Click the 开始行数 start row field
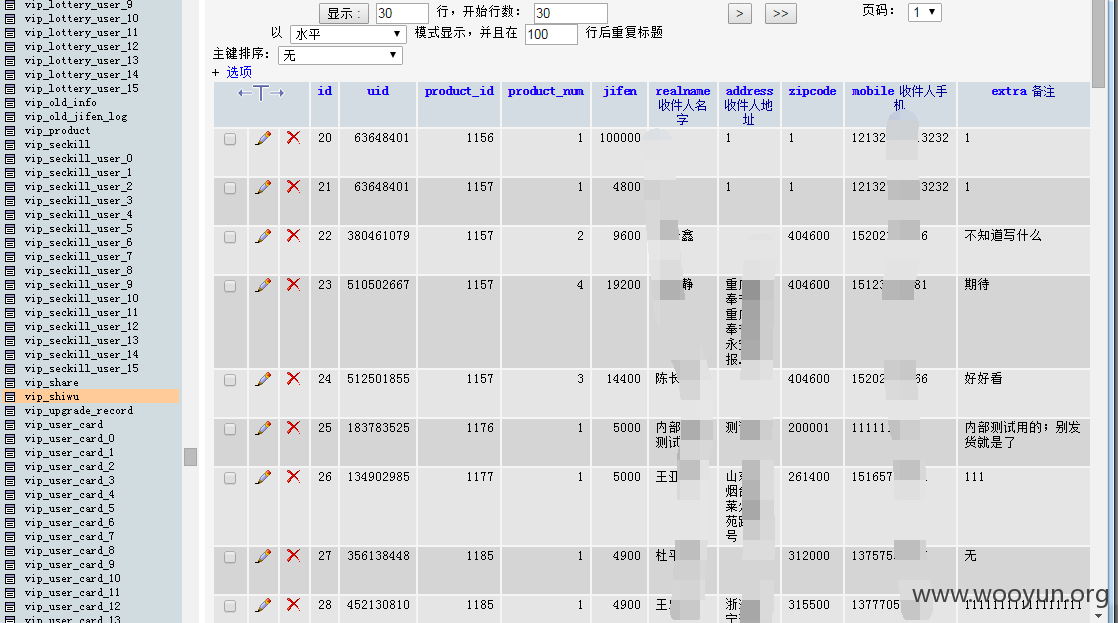The height and width of the screenshot is (623, 1118). [x=571, y=14]
